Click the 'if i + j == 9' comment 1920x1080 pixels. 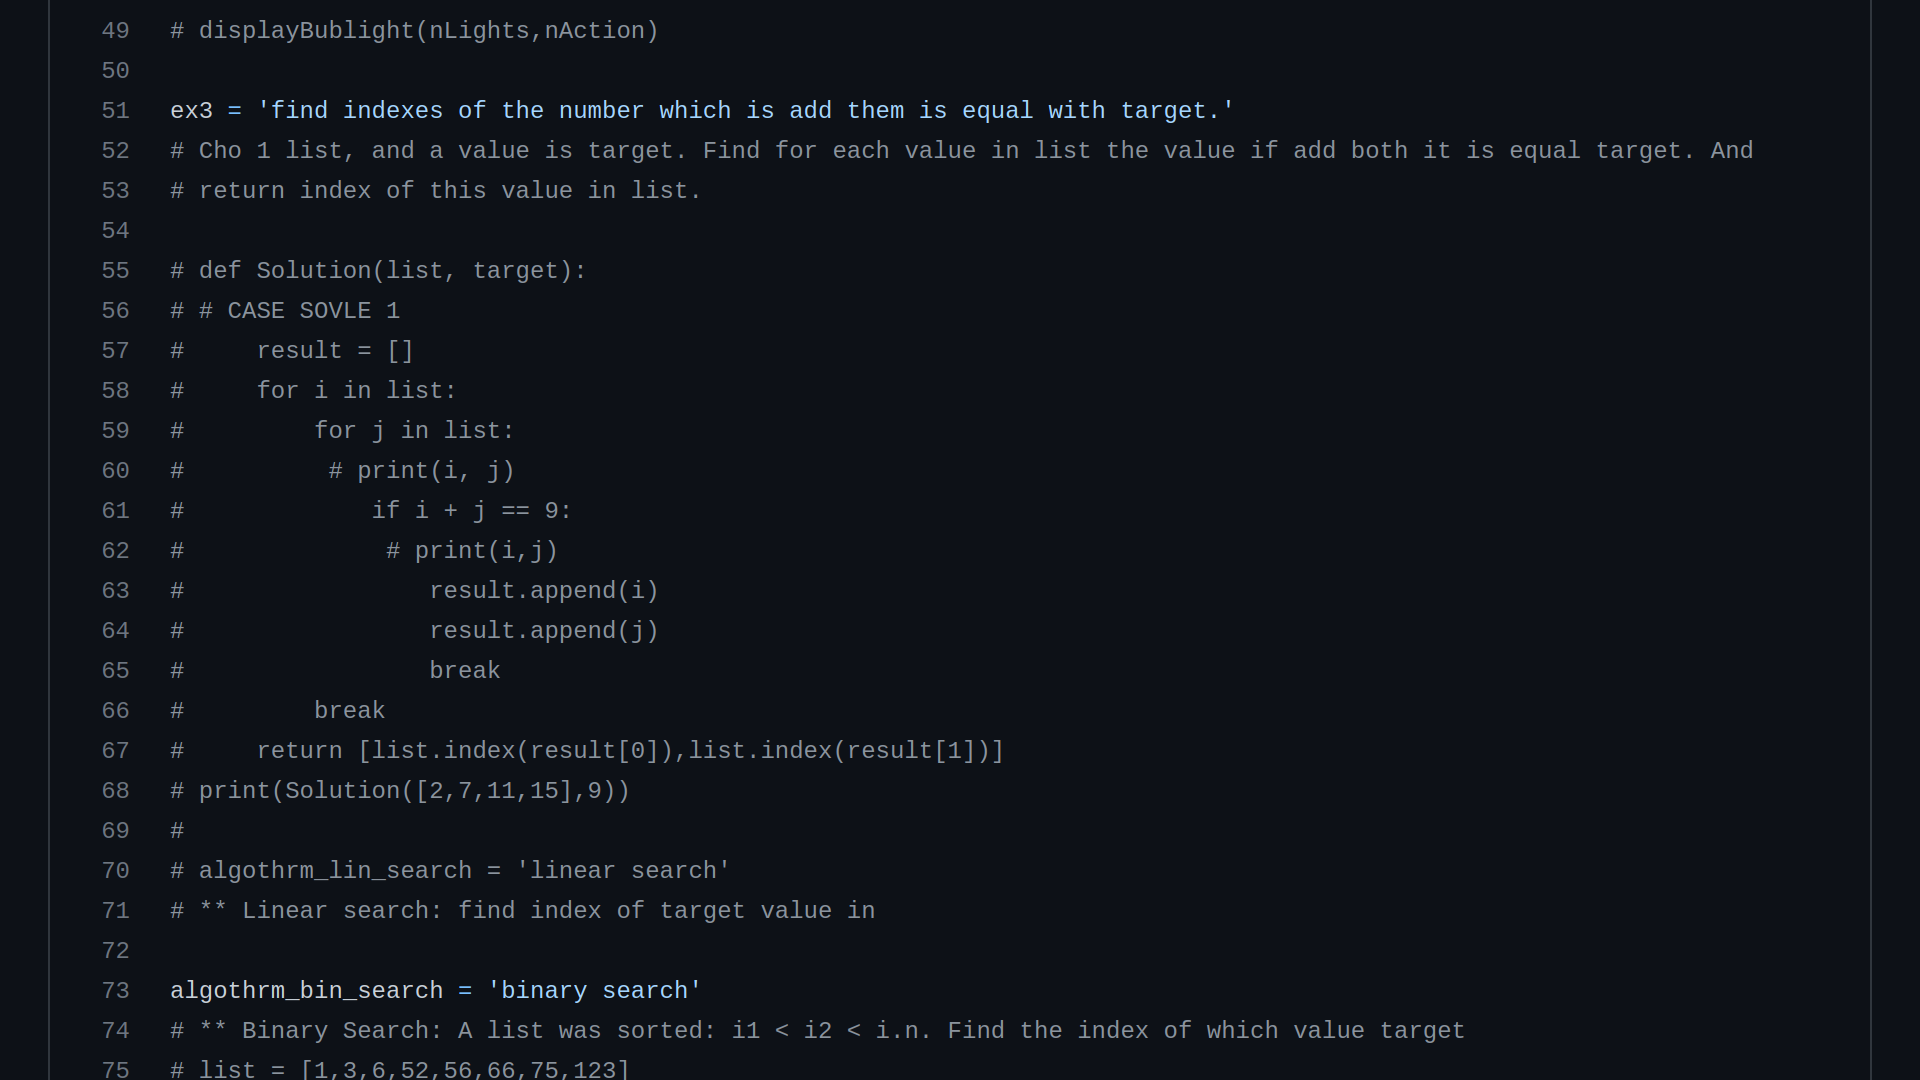point(471,511)
